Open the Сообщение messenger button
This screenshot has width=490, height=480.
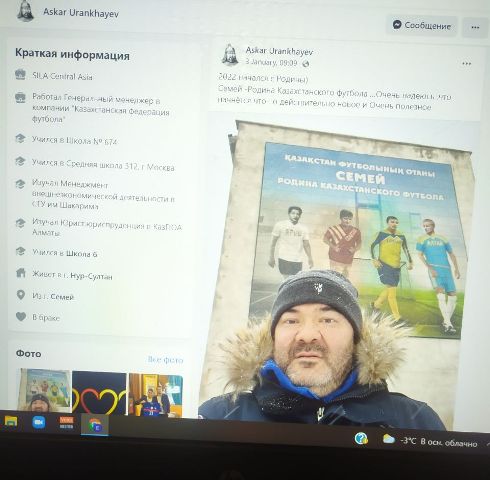point(421,25)
